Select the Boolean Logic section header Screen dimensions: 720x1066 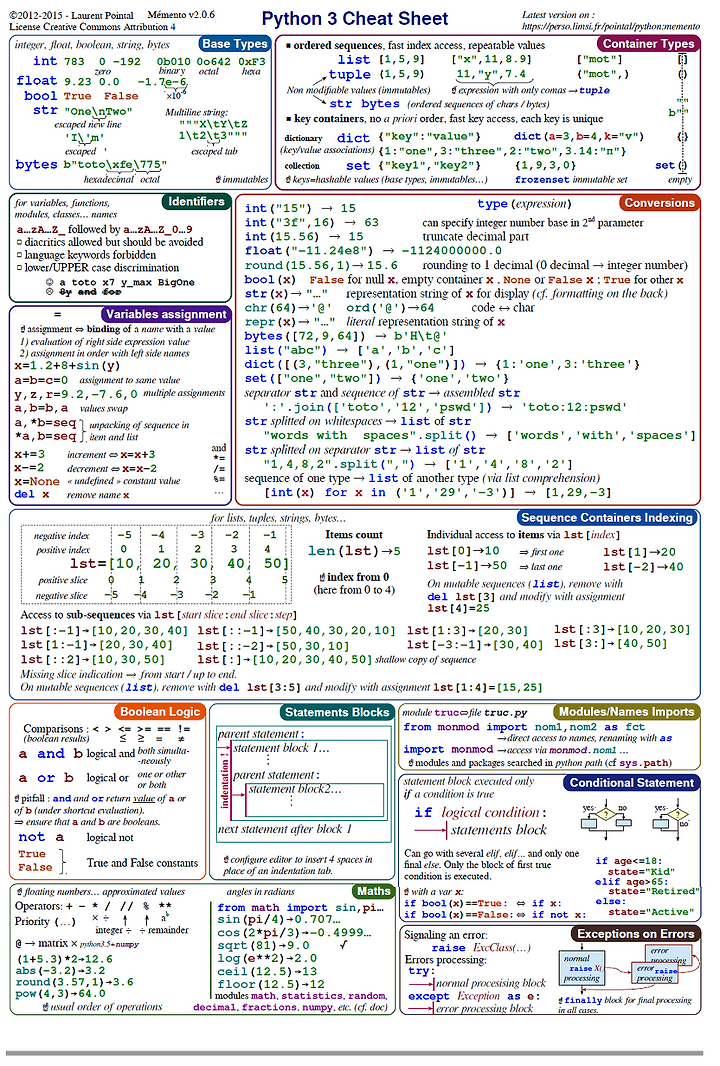pyautogui.click(x=160, y=711)
